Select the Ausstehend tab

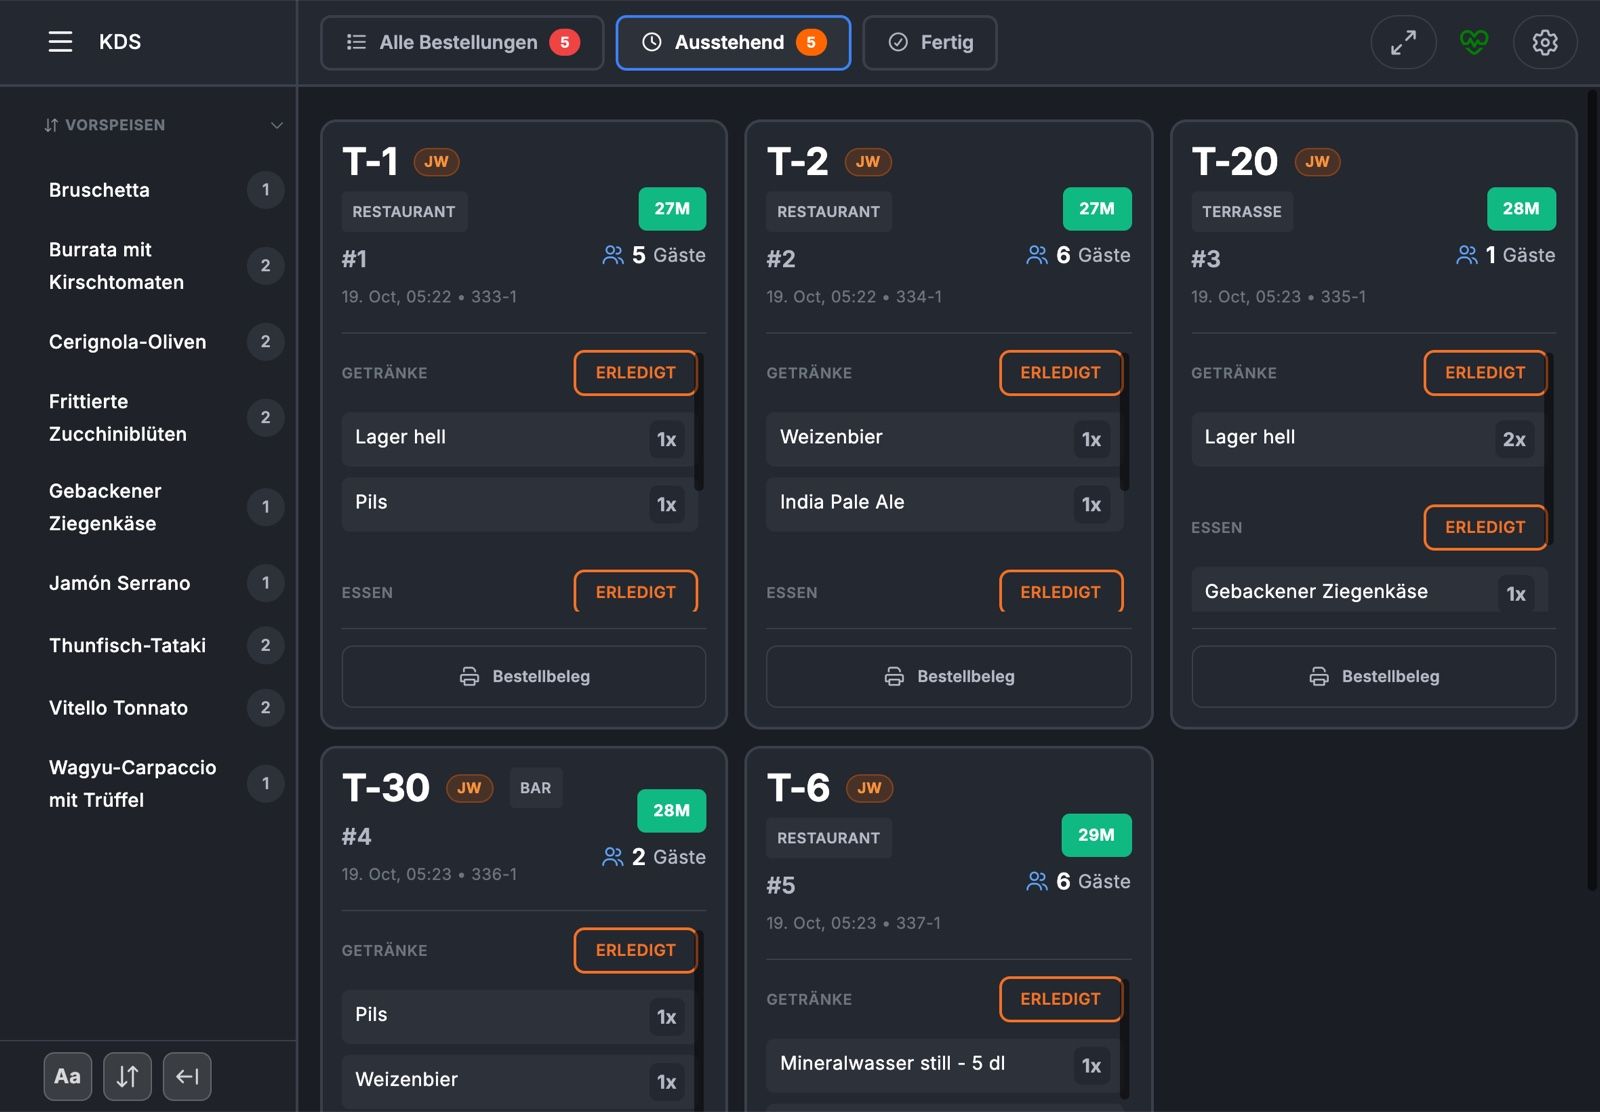(x=733, y=42)
